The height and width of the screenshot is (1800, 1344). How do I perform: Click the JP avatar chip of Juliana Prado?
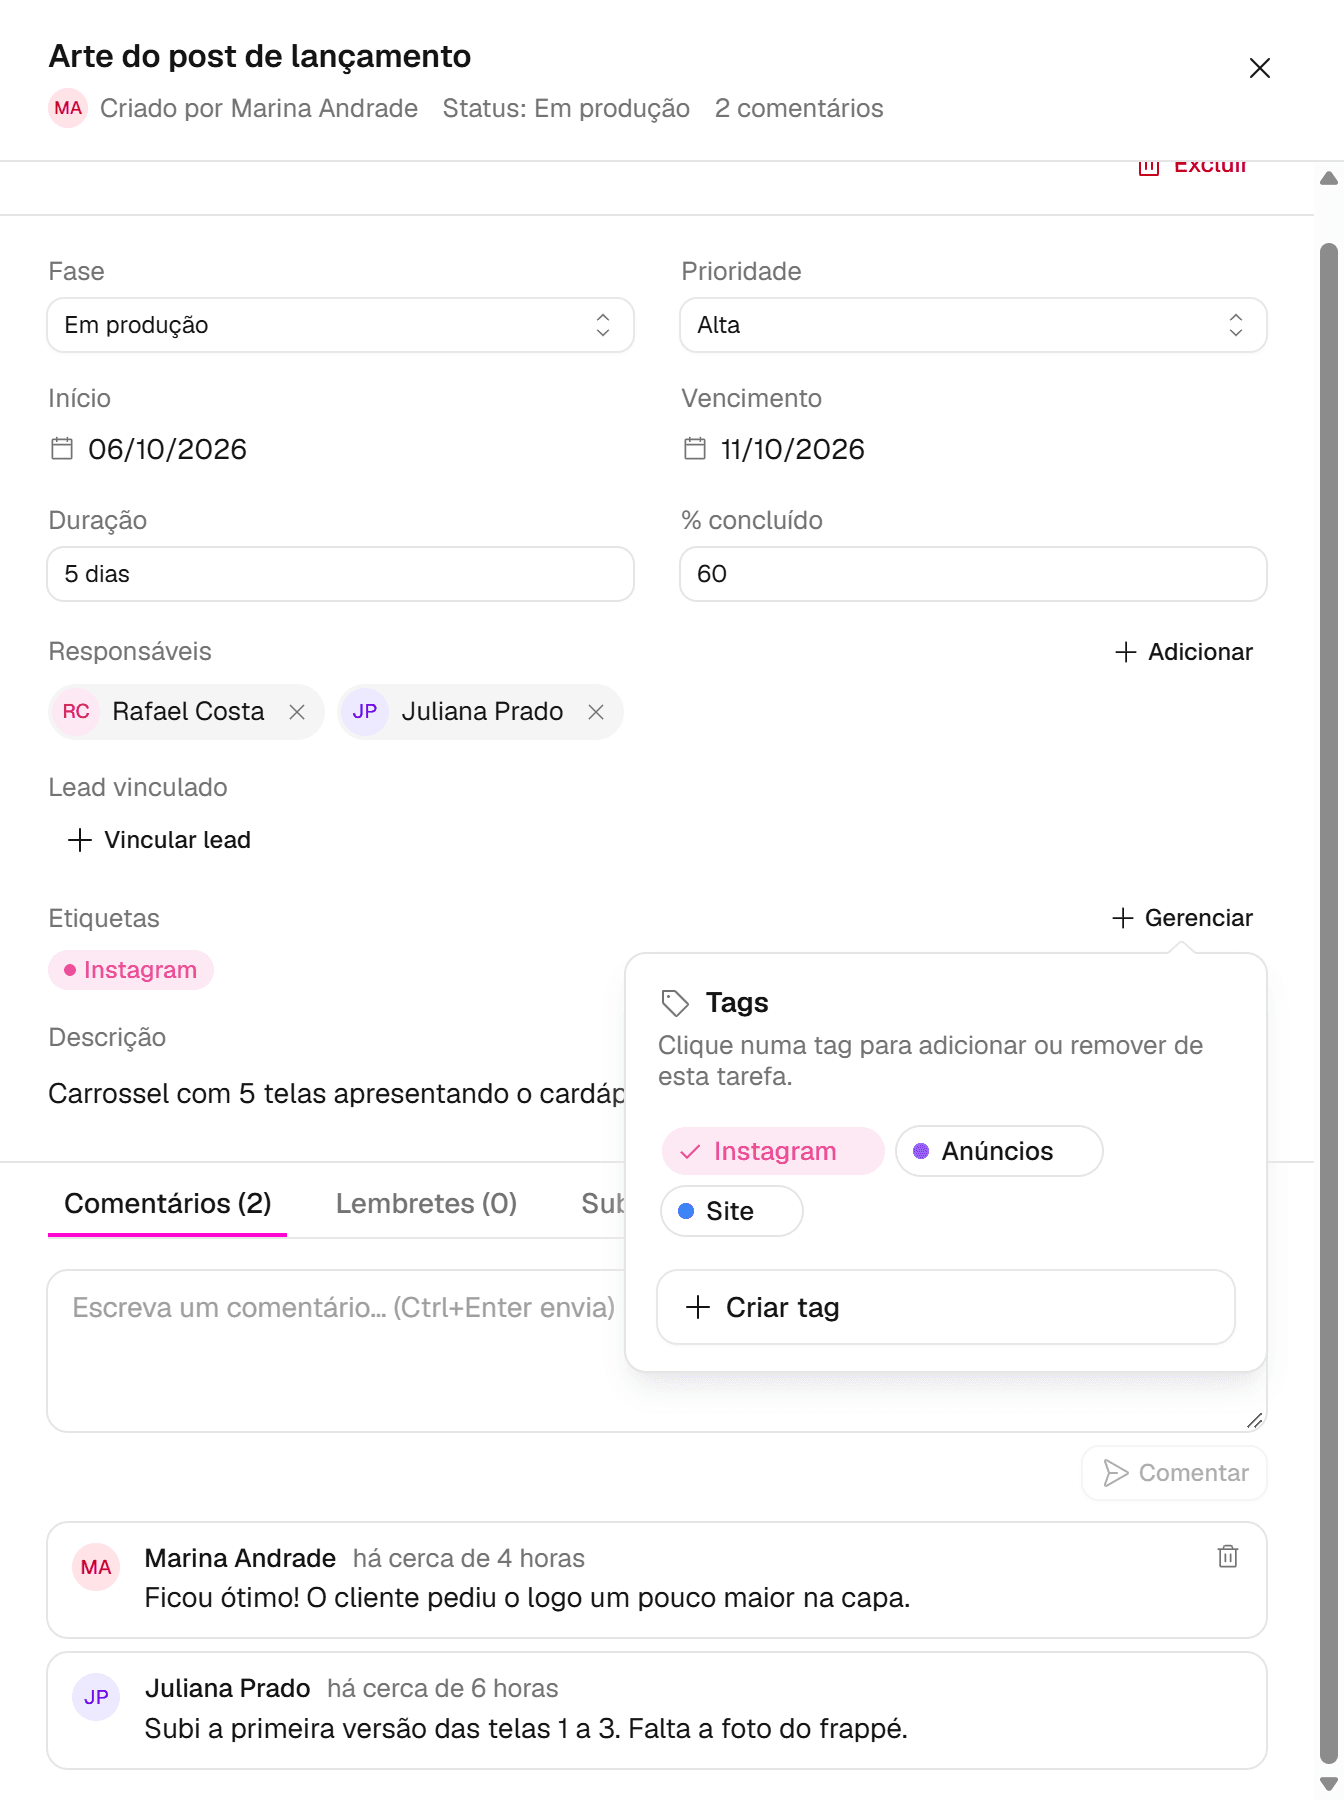[365, 712]
